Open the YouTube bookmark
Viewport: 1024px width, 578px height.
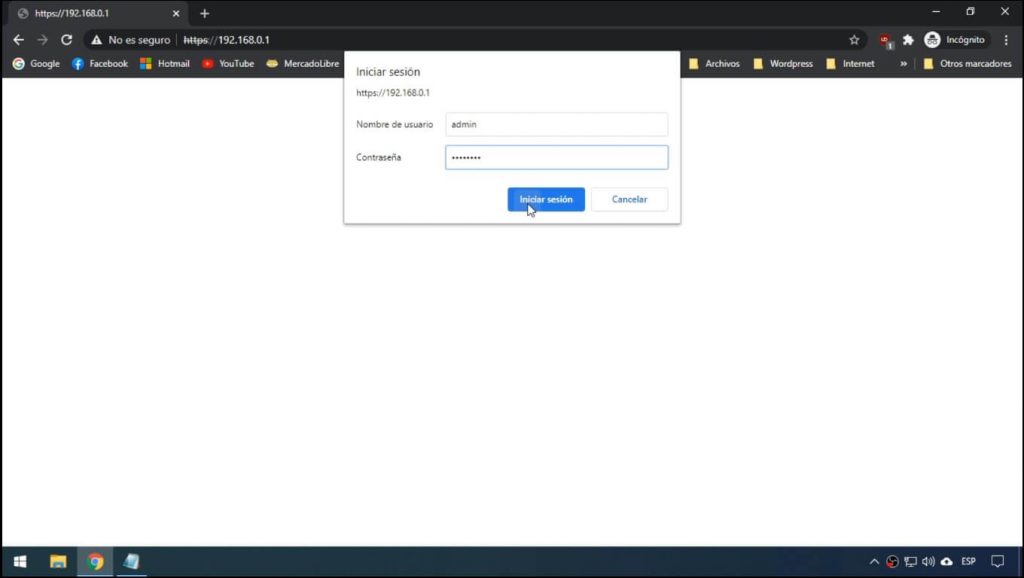pyautogui.click(x=228, y=63)
